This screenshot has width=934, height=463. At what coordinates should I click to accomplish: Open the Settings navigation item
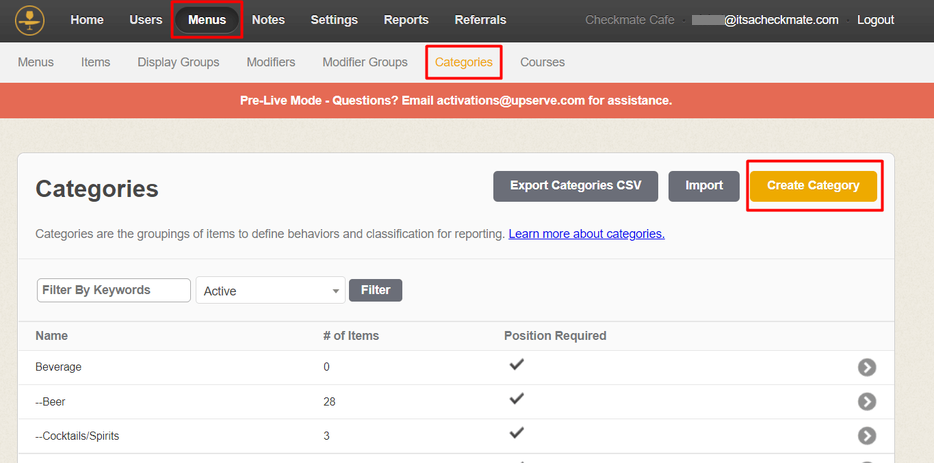click(x=334, y=20)
